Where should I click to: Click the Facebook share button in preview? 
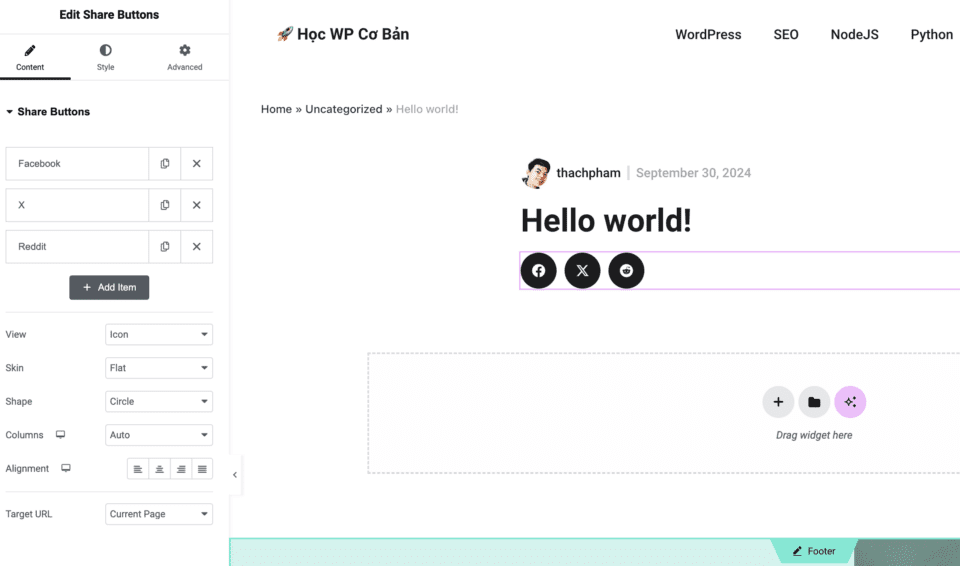538,271
